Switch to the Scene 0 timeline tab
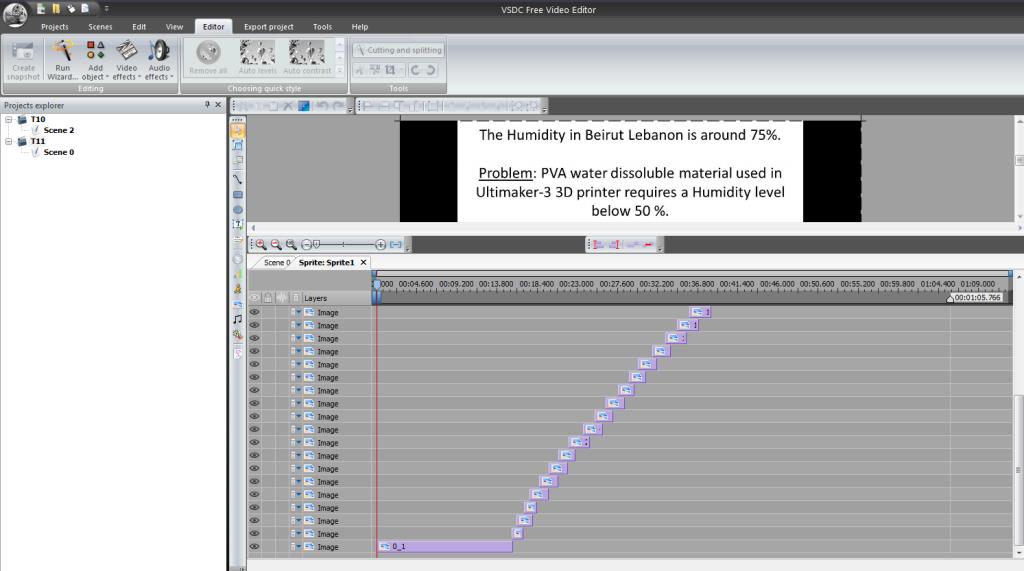This screenshot has height=571, width=1024. pos(277,263)
